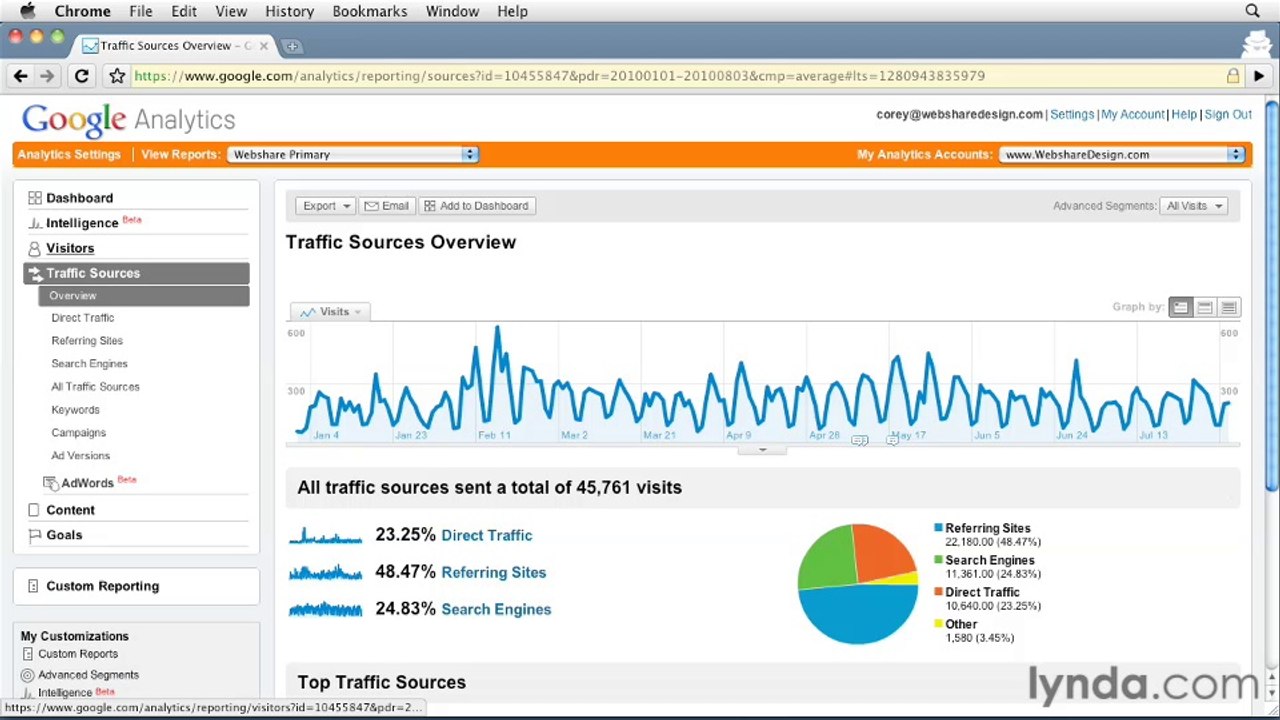
Task: Open the Window menu
Action: click(452, 11)
